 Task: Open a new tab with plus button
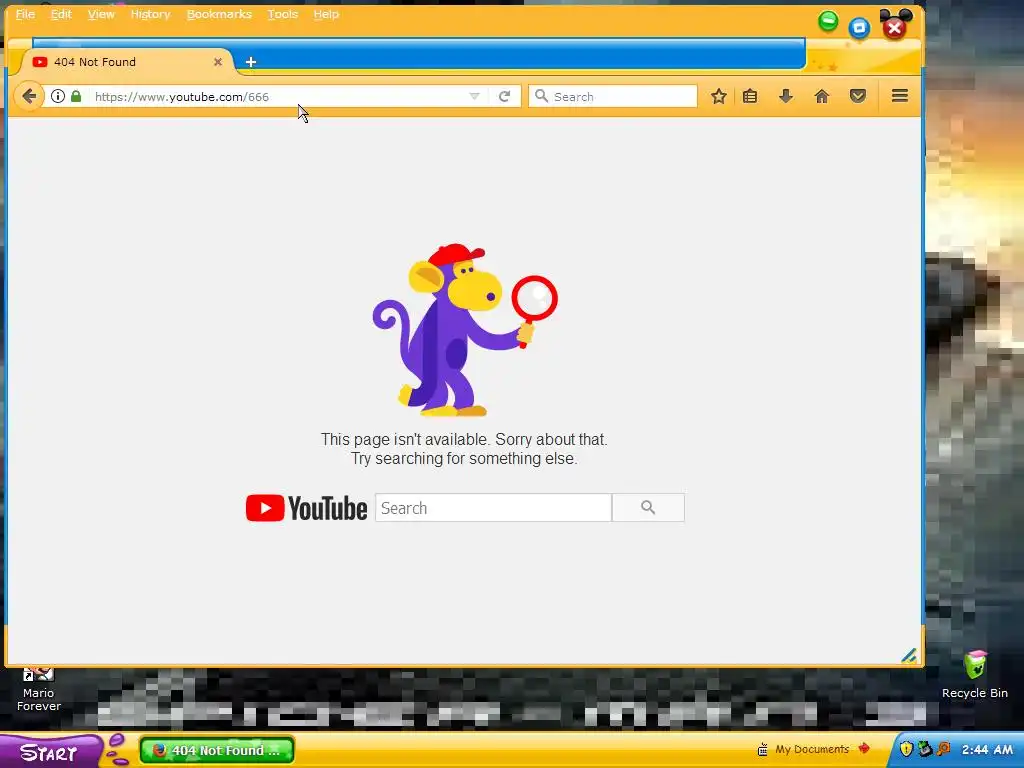[251, 62]
